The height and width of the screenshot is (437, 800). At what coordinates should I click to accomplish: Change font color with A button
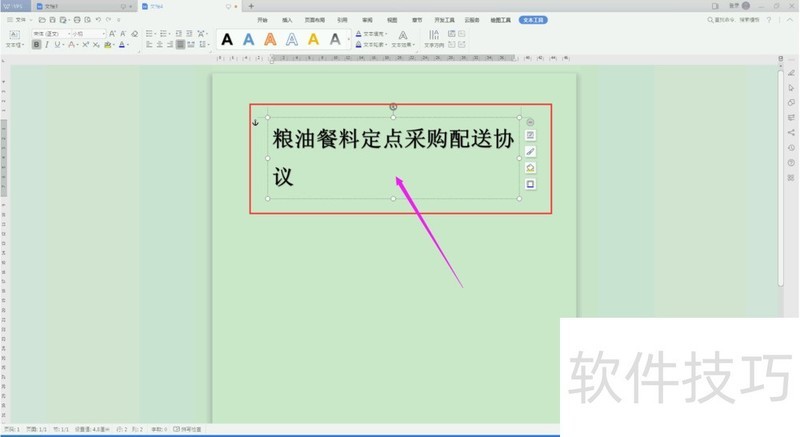tap(72, 45)
